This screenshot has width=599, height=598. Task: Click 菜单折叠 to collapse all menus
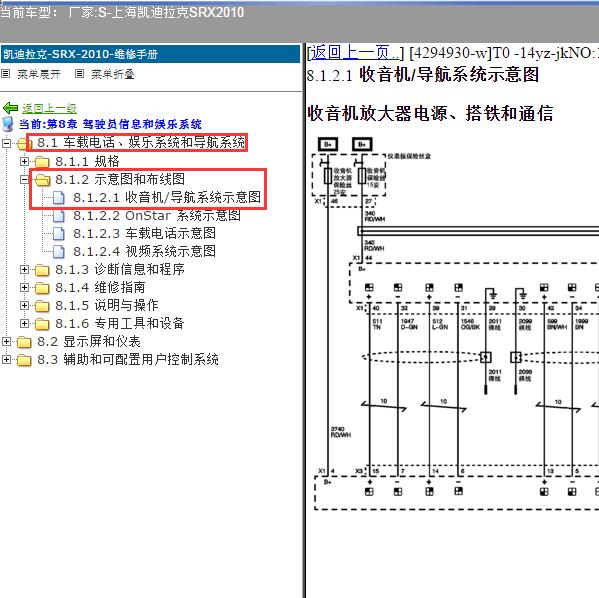pyautogui.click(x=113, y=74)
